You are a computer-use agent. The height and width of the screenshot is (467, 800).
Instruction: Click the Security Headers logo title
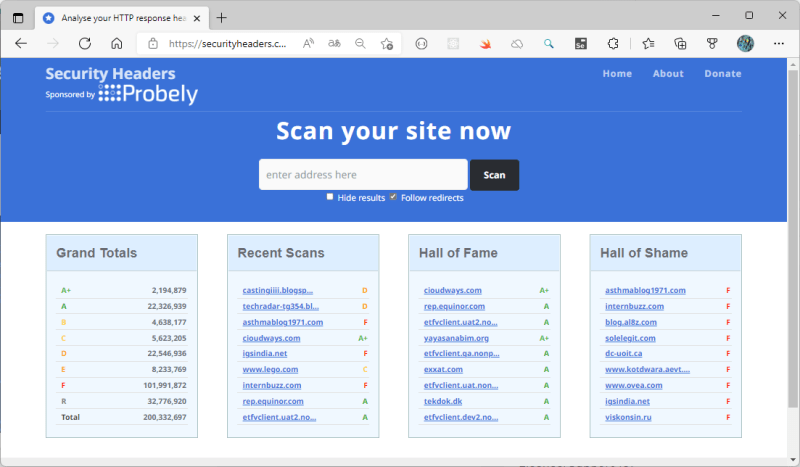coord(110,73)
